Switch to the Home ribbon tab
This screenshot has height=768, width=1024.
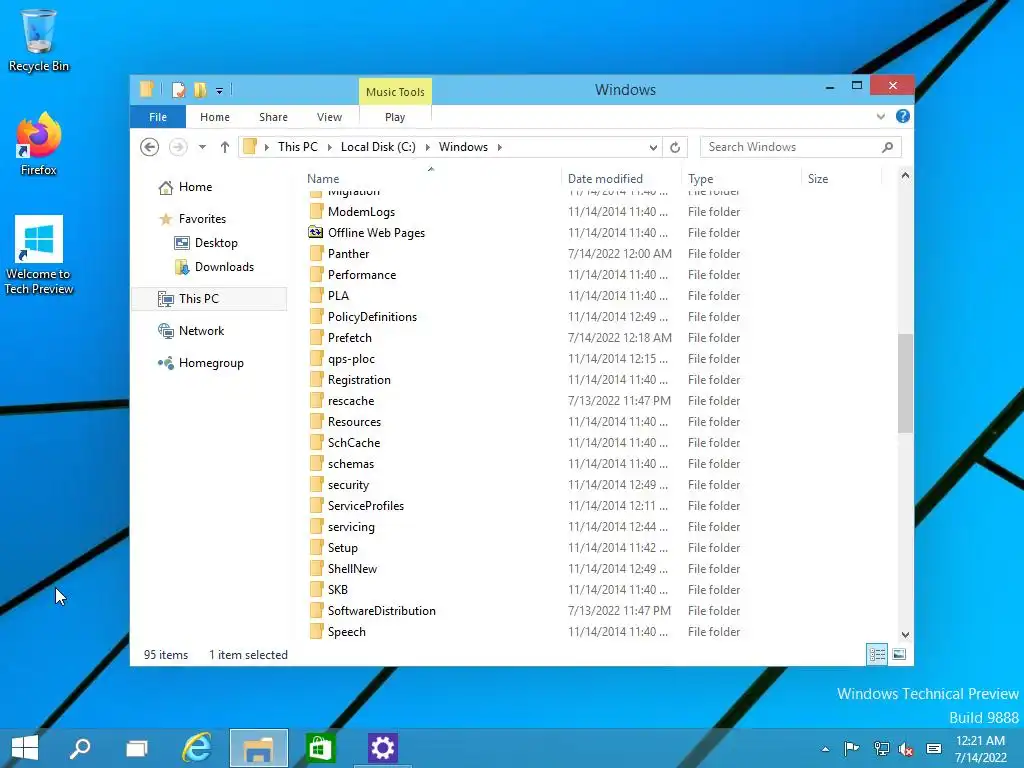tap(215, 117)
